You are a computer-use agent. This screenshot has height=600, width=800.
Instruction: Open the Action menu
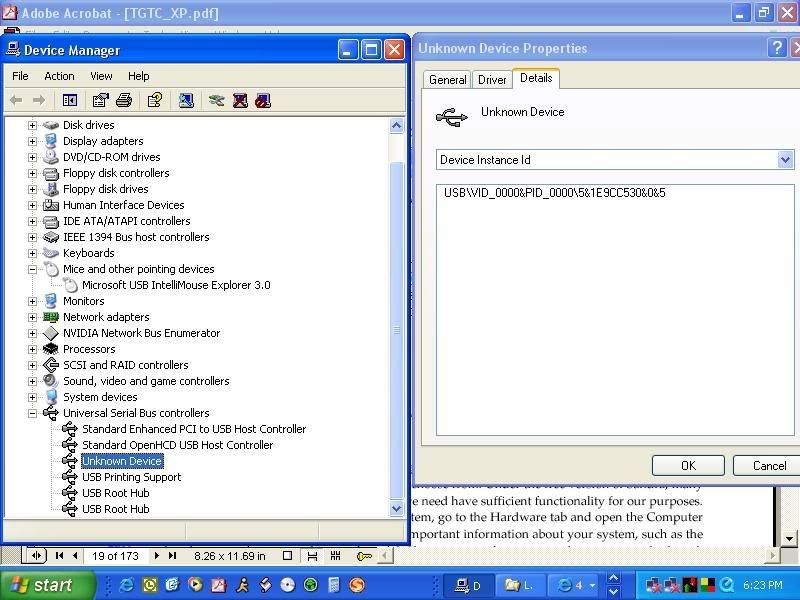point(59,76)
